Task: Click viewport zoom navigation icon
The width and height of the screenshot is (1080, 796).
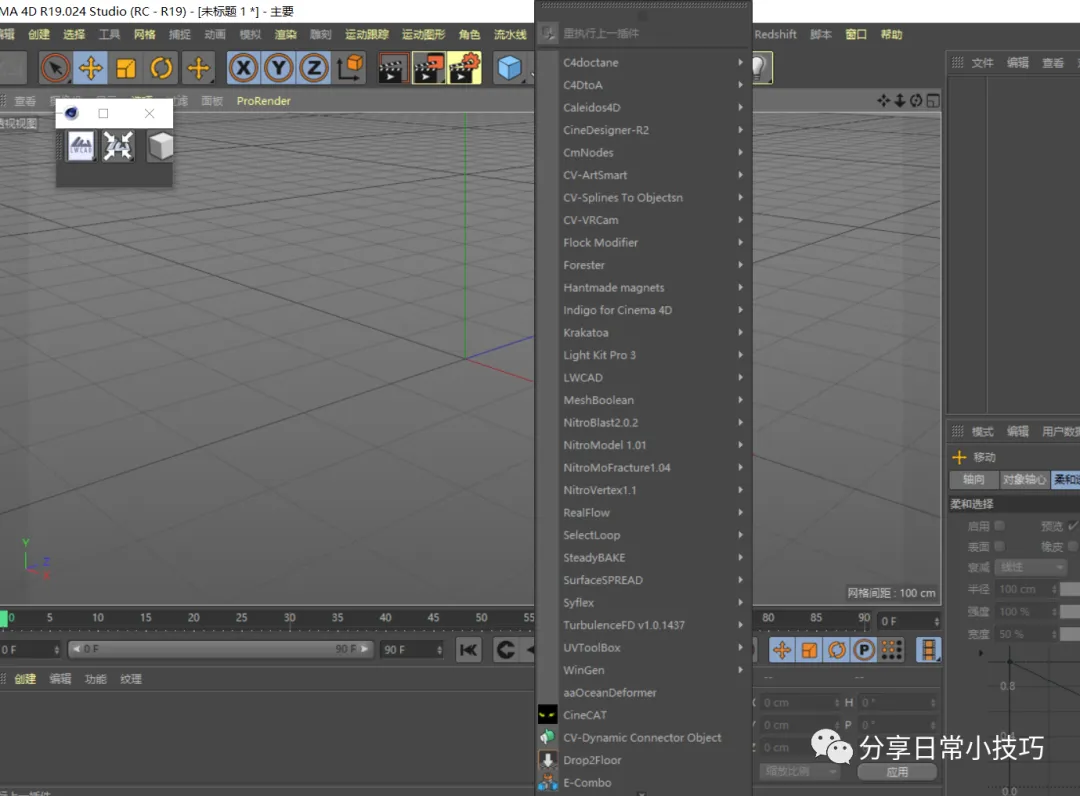Action: point(900,101)
